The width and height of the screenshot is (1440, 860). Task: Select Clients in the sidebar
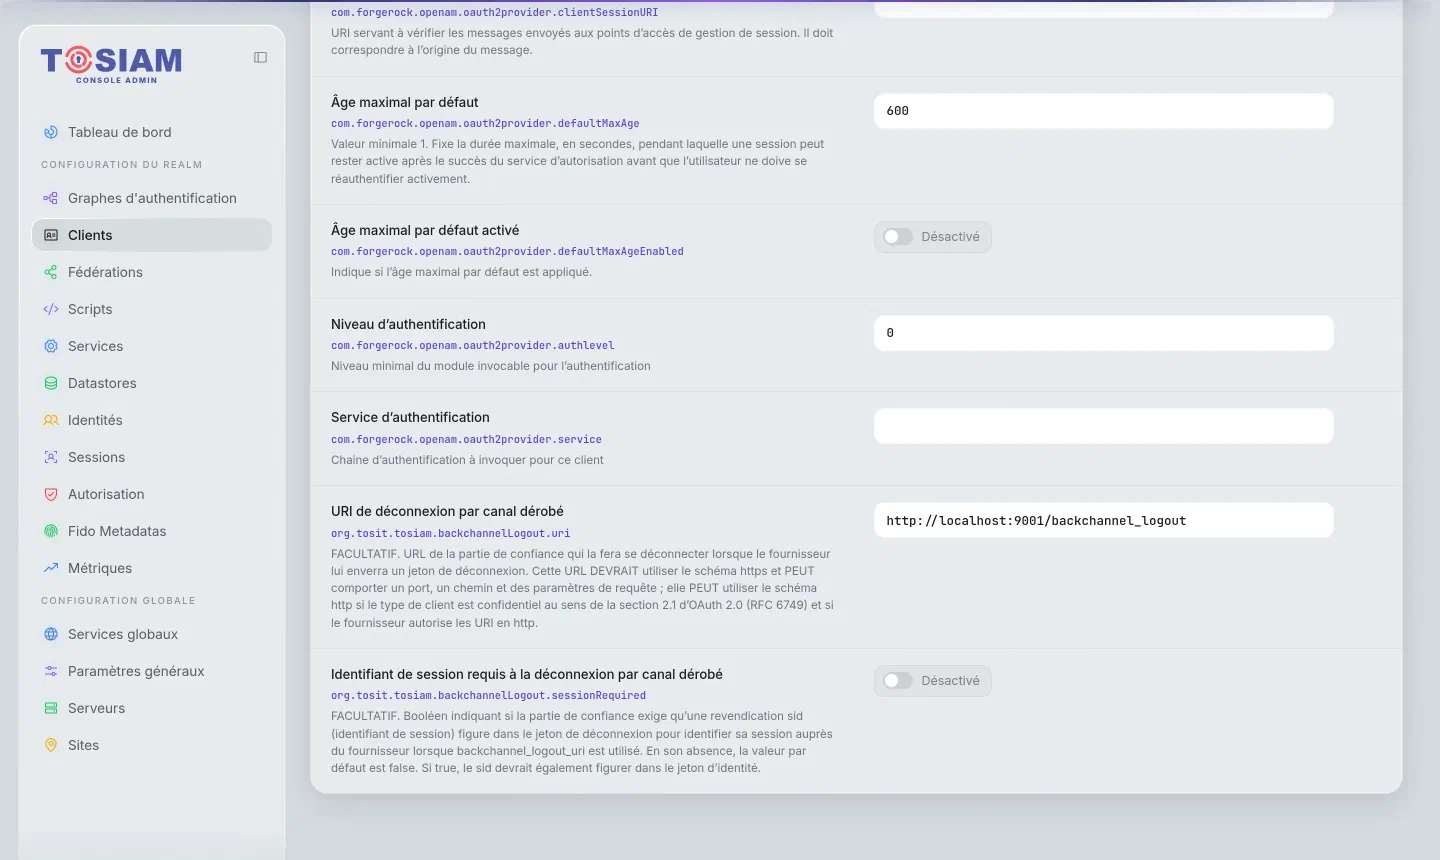[152, 235]
